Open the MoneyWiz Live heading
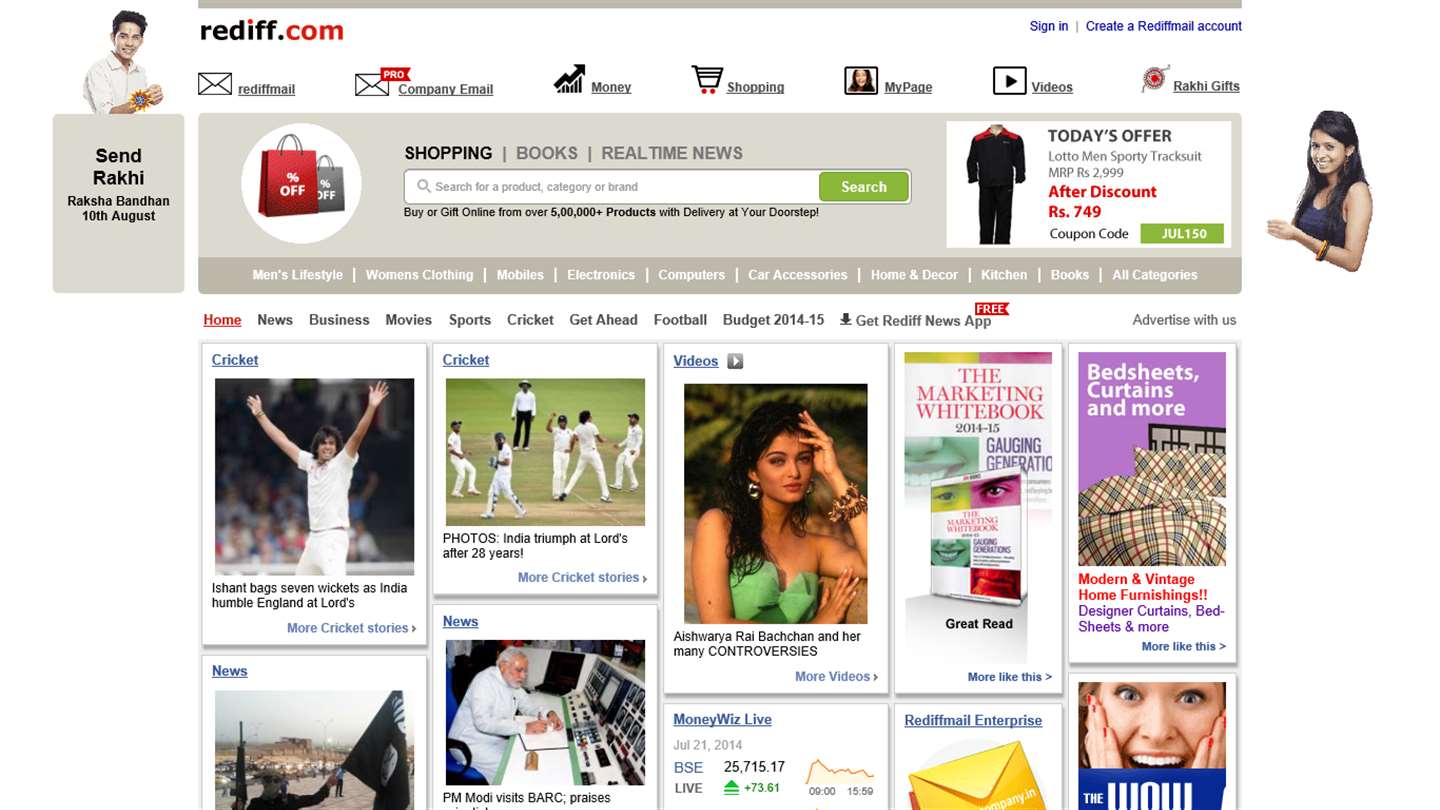The height and width of the screenshot is (810, 1440). tap(722, 719)
